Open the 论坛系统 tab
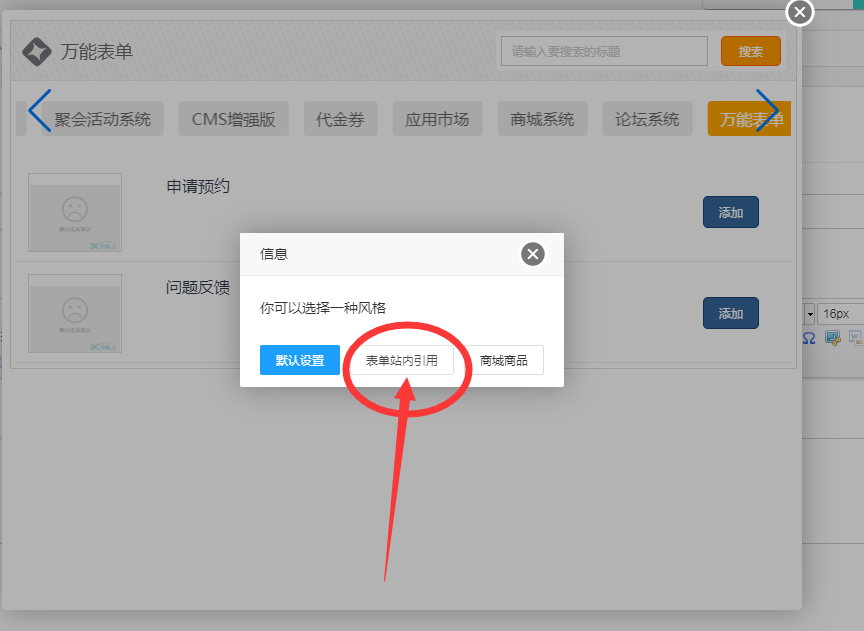 click(x=647, y=118)
